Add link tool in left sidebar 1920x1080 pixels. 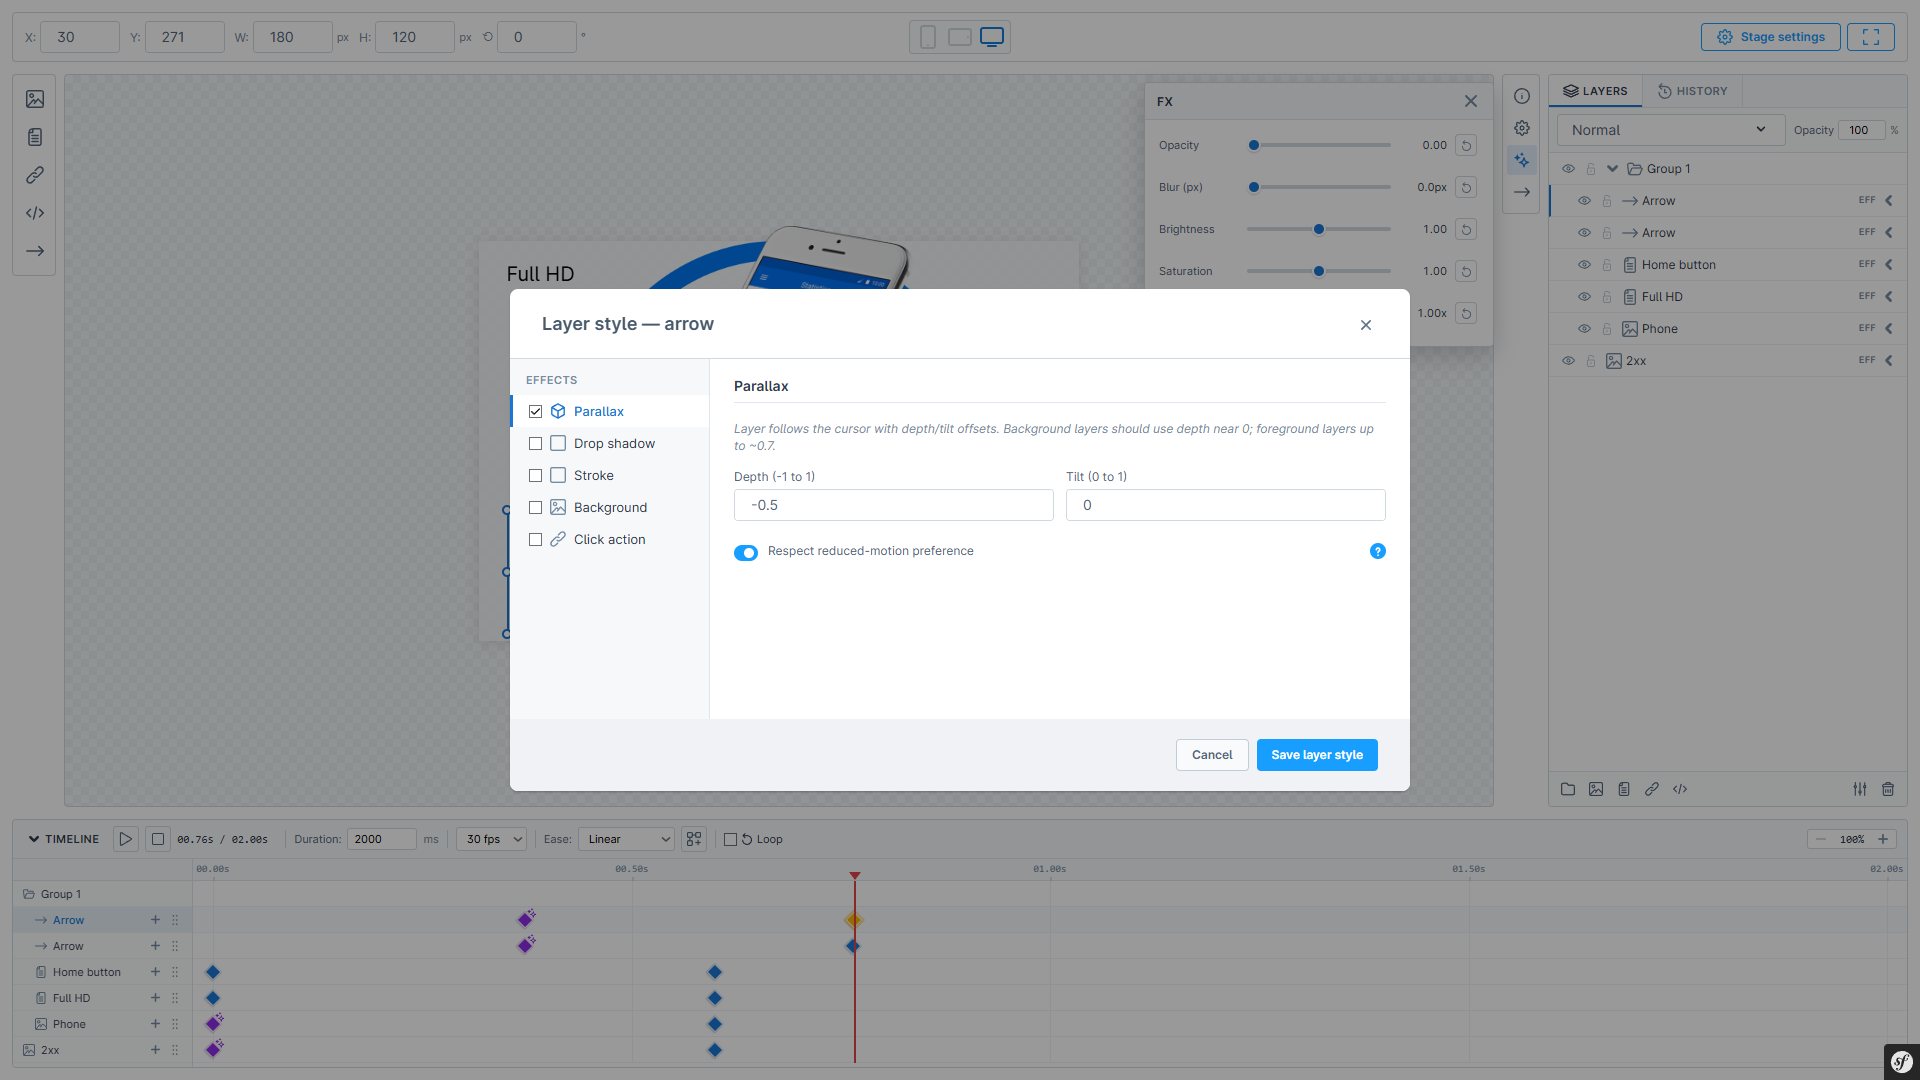pyautogui.click(x=35, y=175)
